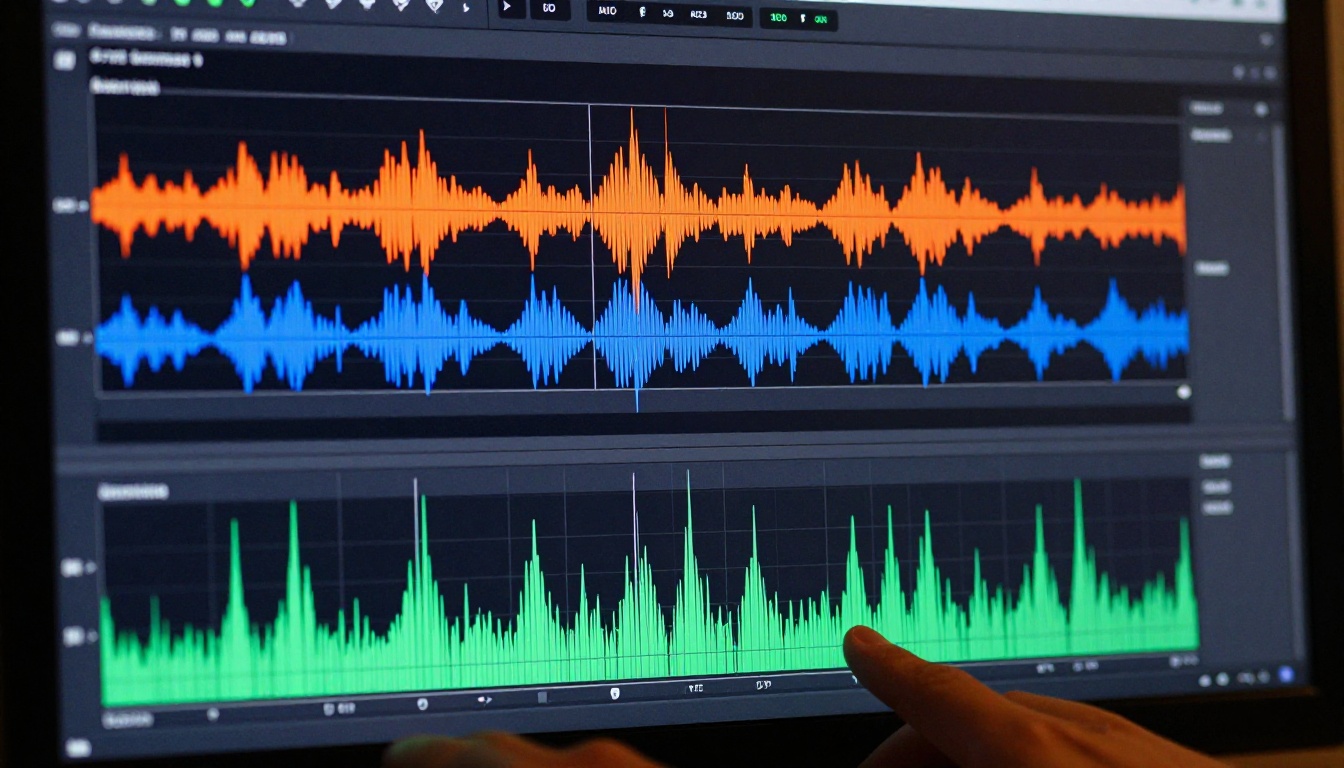Click the small square stop icon in the bottom toolbar
This screenshot has width=1344, height=768.
pos(543,696)
